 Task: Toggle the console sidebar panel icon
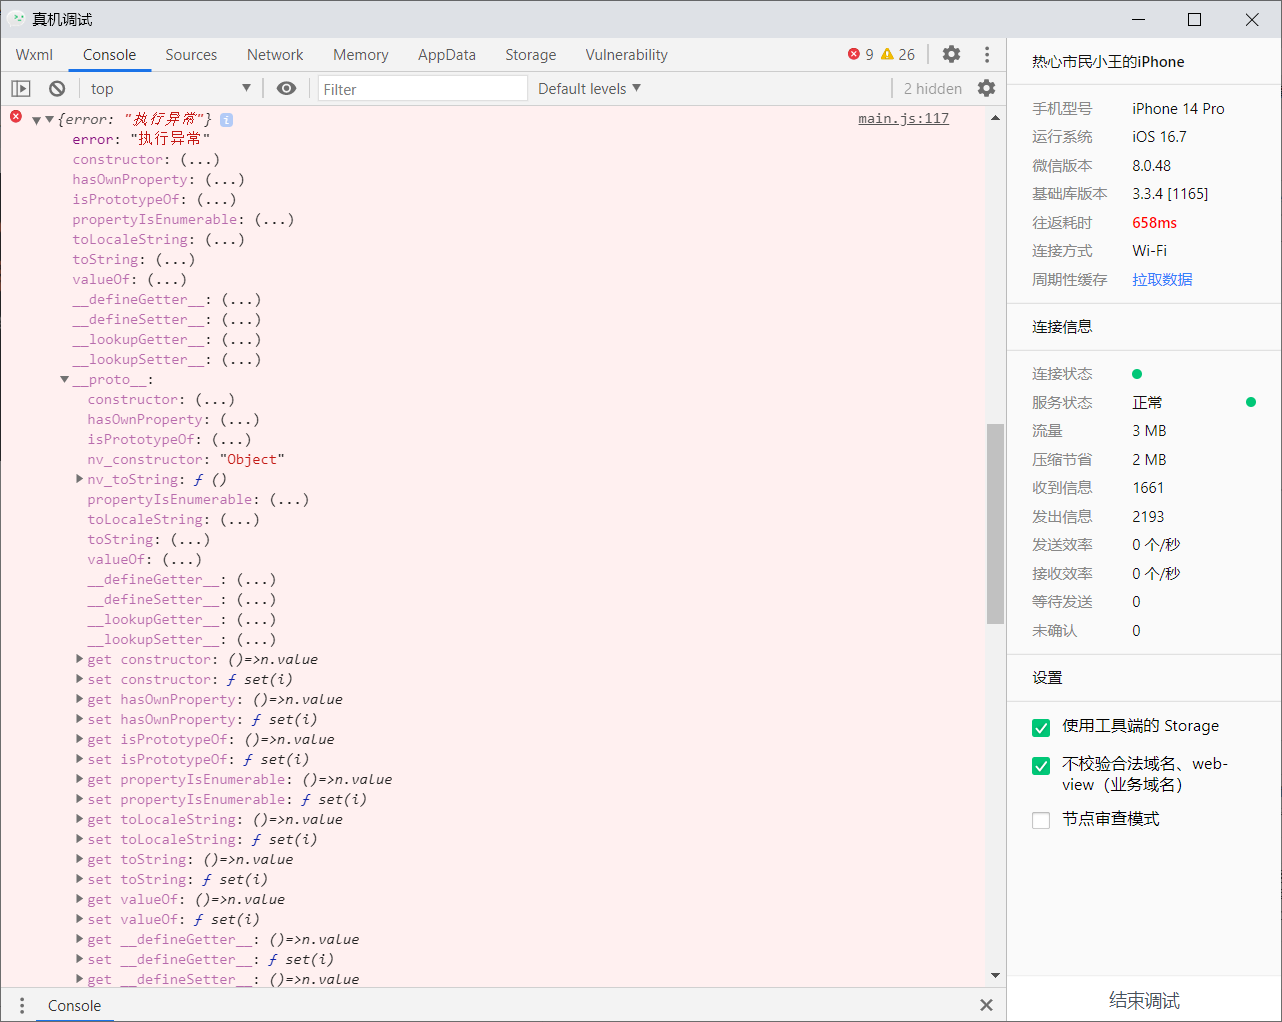[21, 88]
